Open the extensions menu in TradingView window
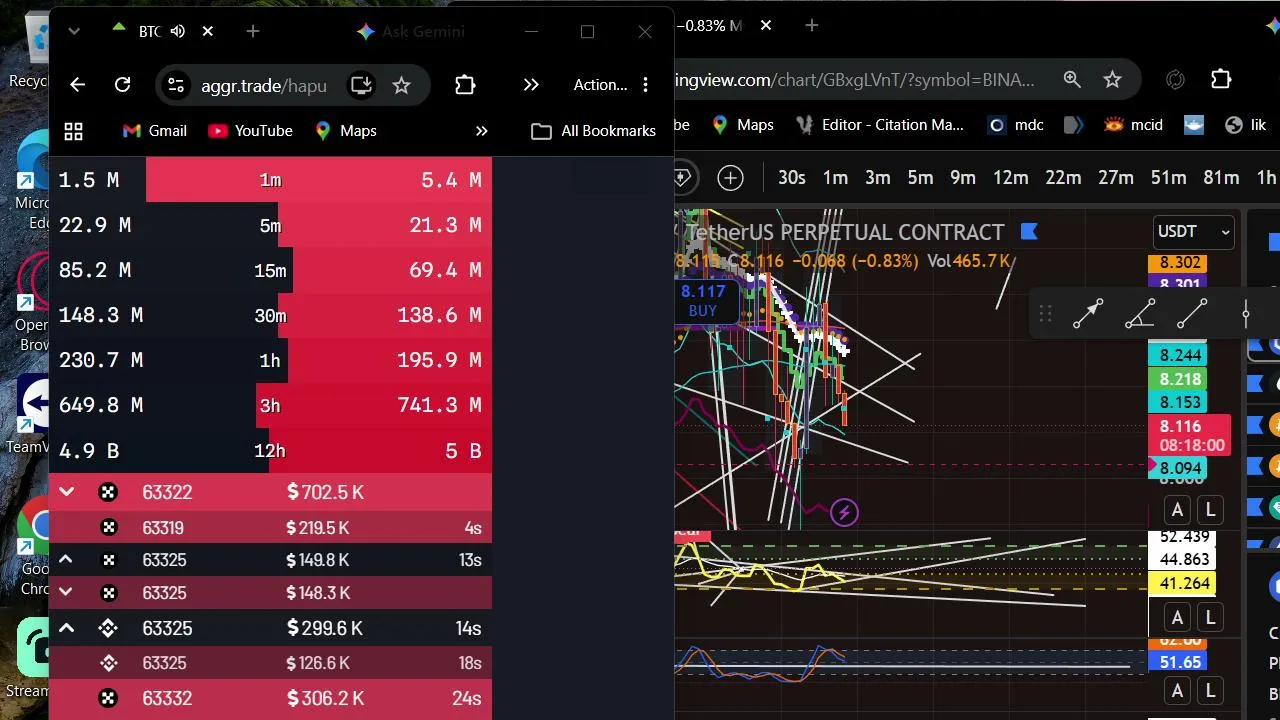The image size is (1280, 720). tap(1221, 79)
